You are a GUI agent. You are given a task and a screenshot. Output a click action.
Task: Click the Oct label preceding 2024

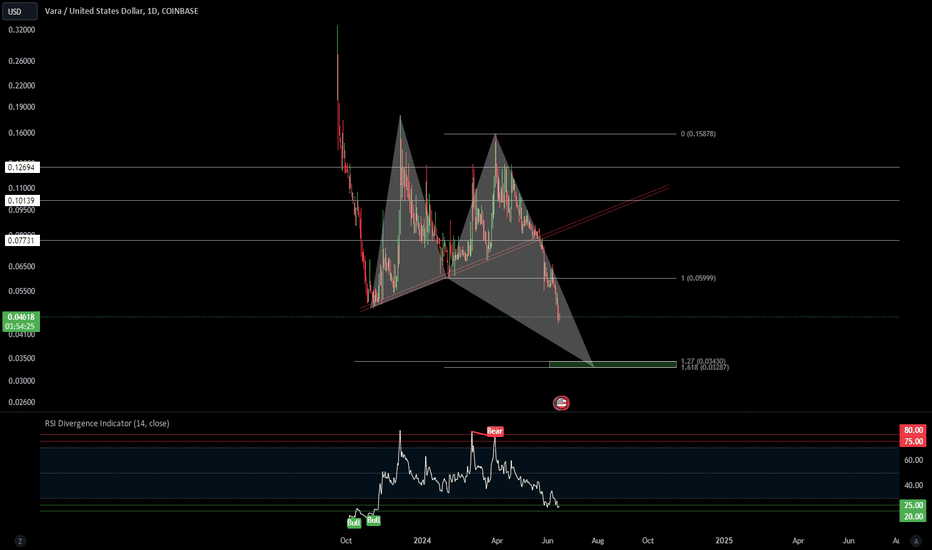pos(345,540)
